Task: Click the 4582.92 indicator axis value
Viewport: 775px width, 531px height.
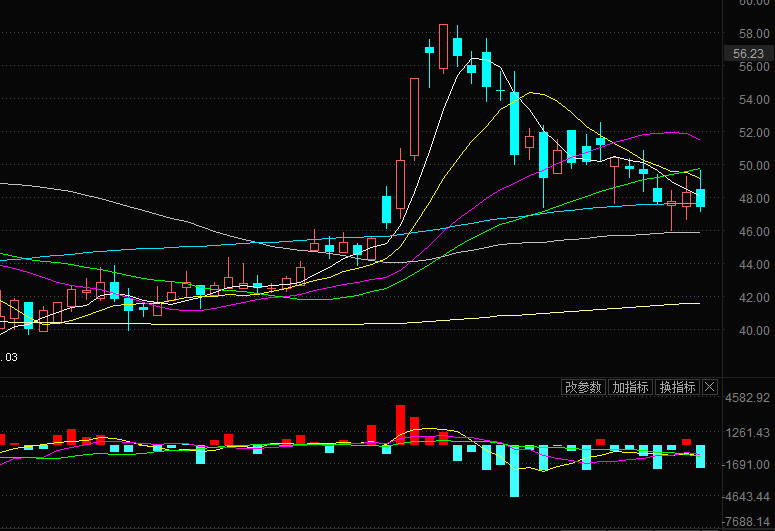Action: pyautogui.click(x=747, y=398)
